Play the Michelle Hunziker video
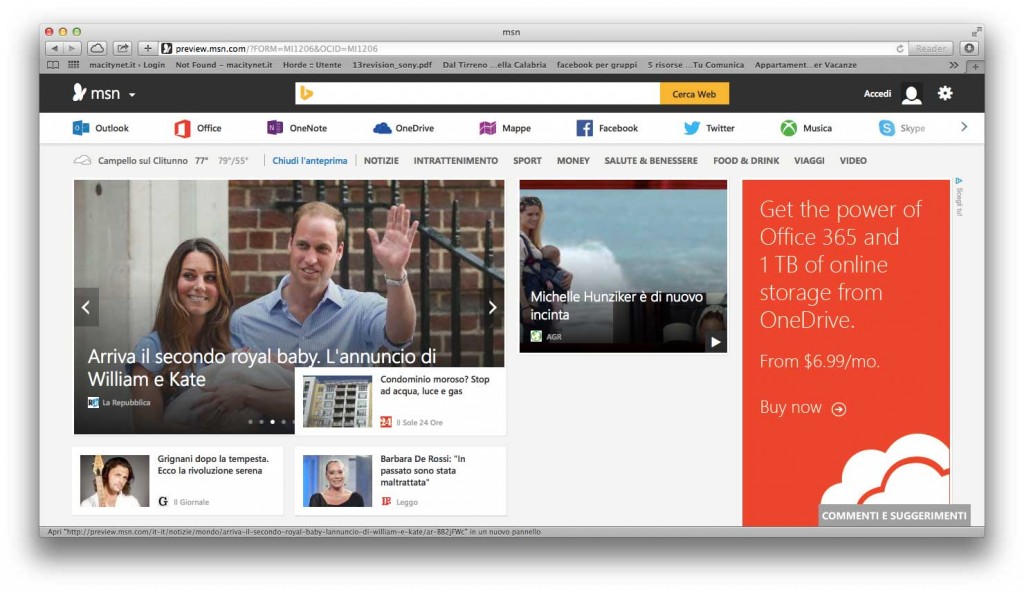 pyautogui.click(x=716, y=342)
